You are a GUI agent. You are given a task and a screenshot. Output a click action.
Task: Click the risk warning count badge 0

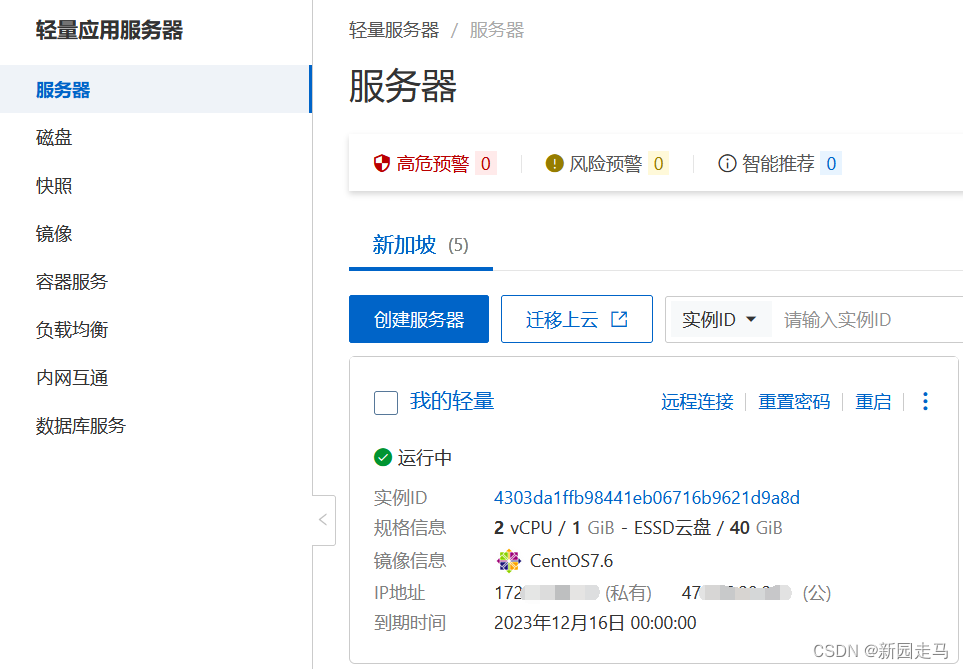click(658, 163)
